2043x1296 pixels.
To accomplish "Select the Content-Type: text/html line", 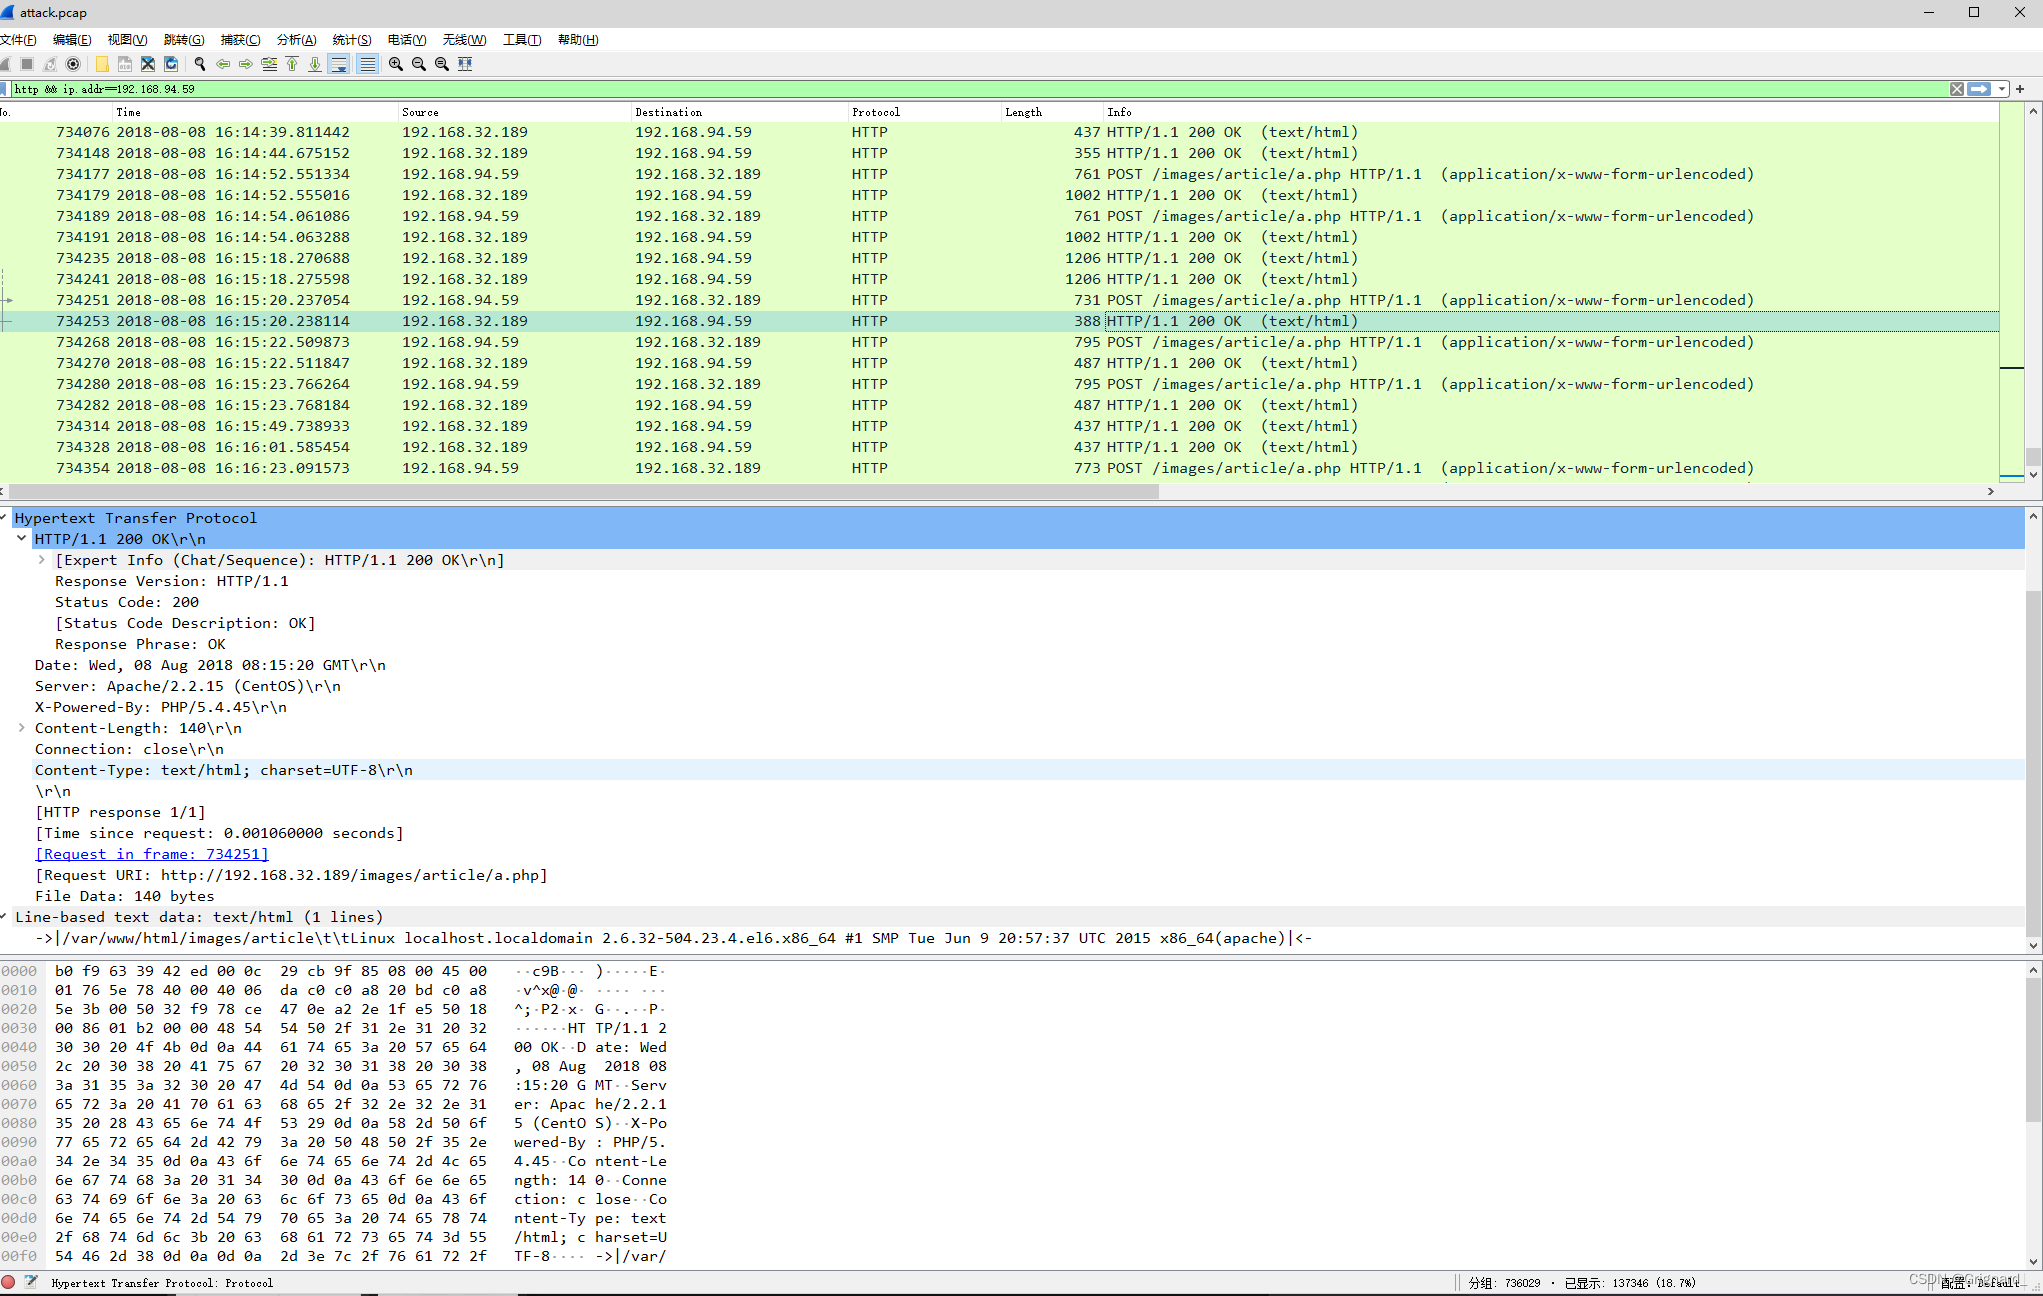I will pyautogui.click(x=224, y=770).
